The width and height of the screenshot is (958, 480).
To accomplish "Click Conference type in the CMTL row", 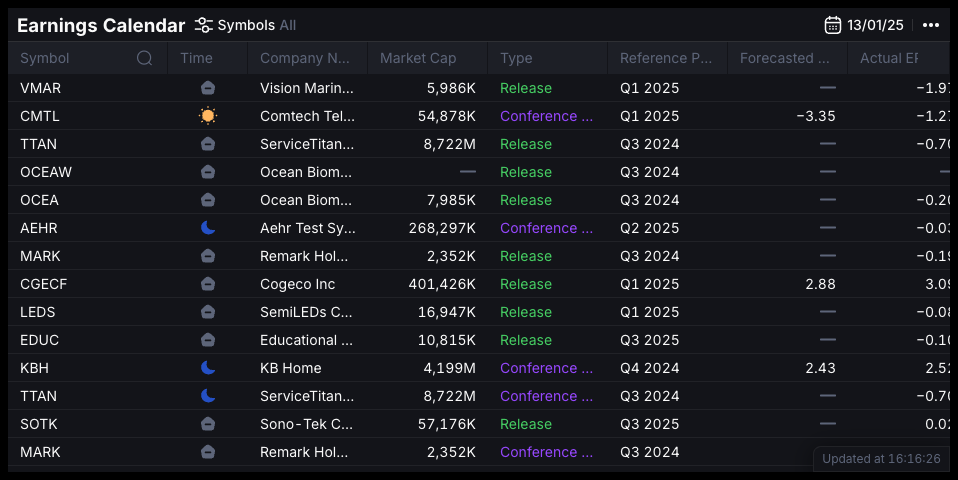I will coord(546,116).
